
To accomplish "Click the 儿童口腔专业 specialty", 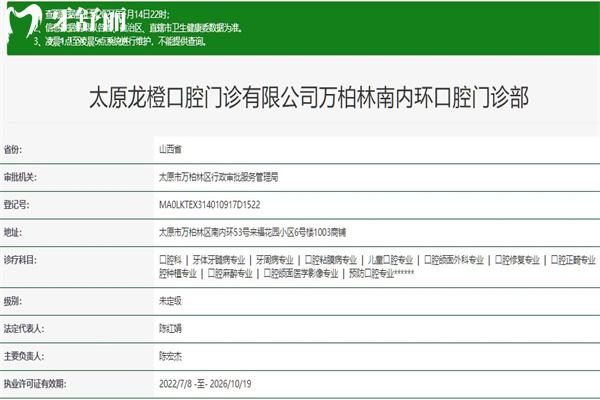I will point(390,260).
